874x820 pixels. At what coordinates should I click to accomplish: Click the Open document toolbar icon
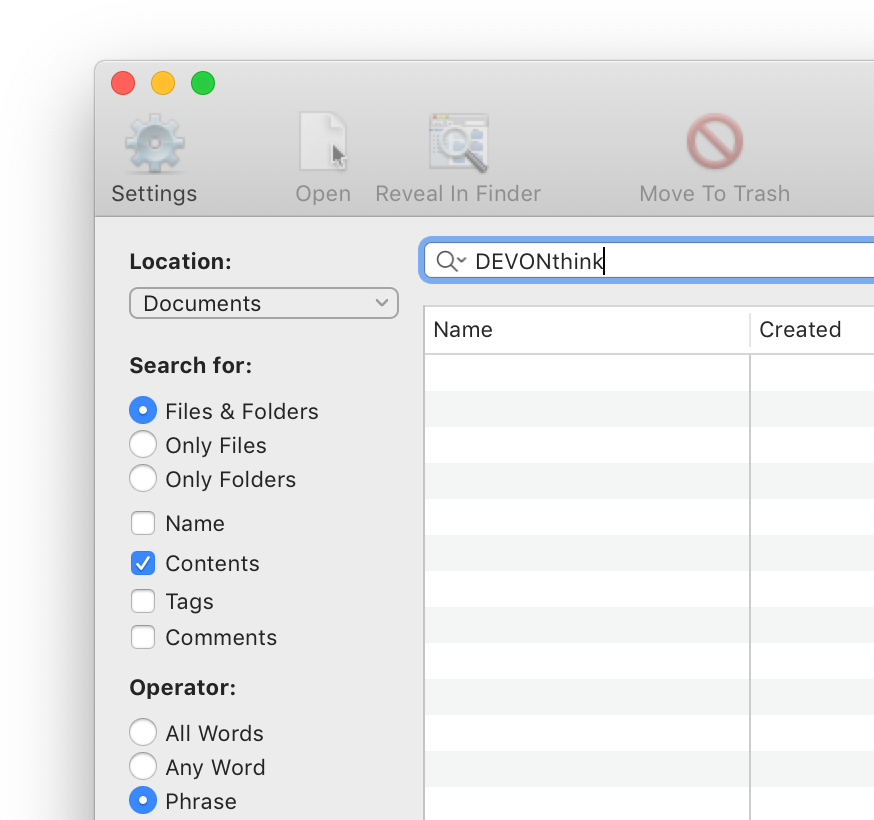[x=323, y=142]
